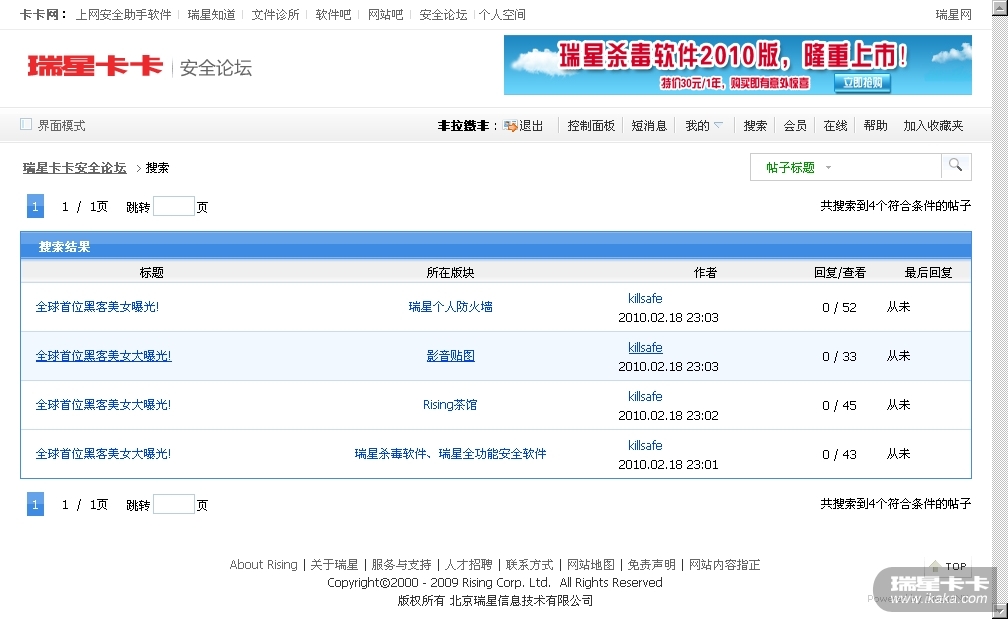Click the 服务与支持 footer link
Screen dimensions: 1008x619
tap(401, 564)
